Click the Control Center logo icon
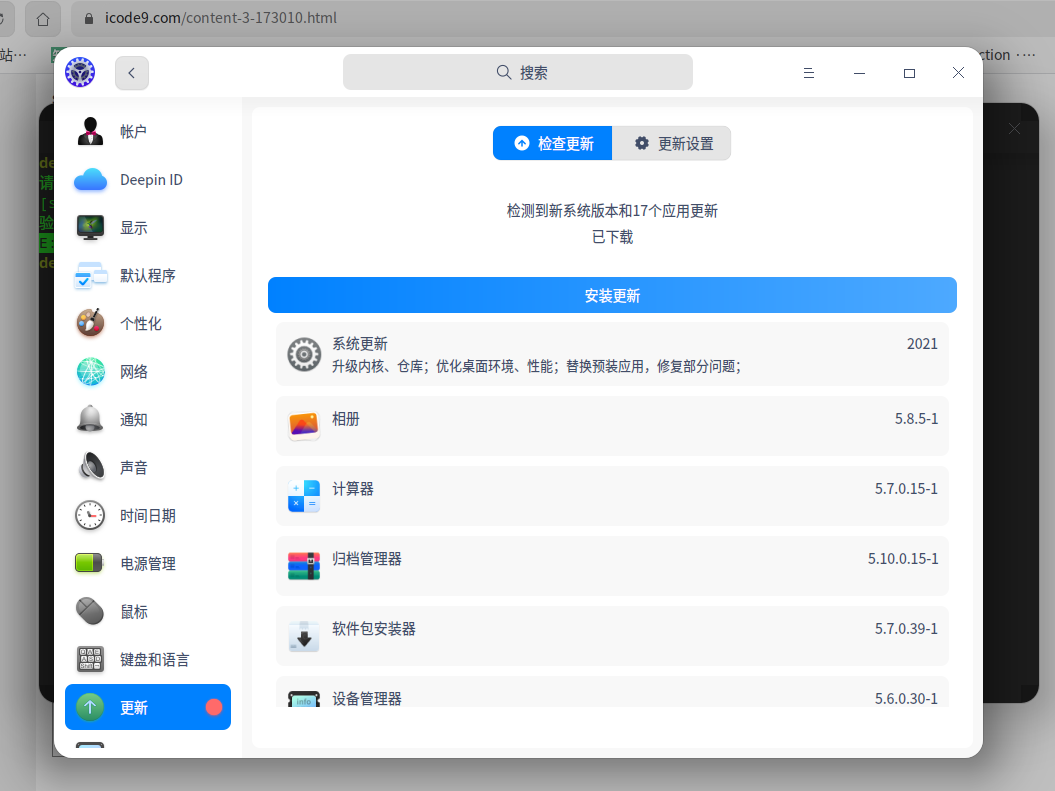 [x=80, y=72]
